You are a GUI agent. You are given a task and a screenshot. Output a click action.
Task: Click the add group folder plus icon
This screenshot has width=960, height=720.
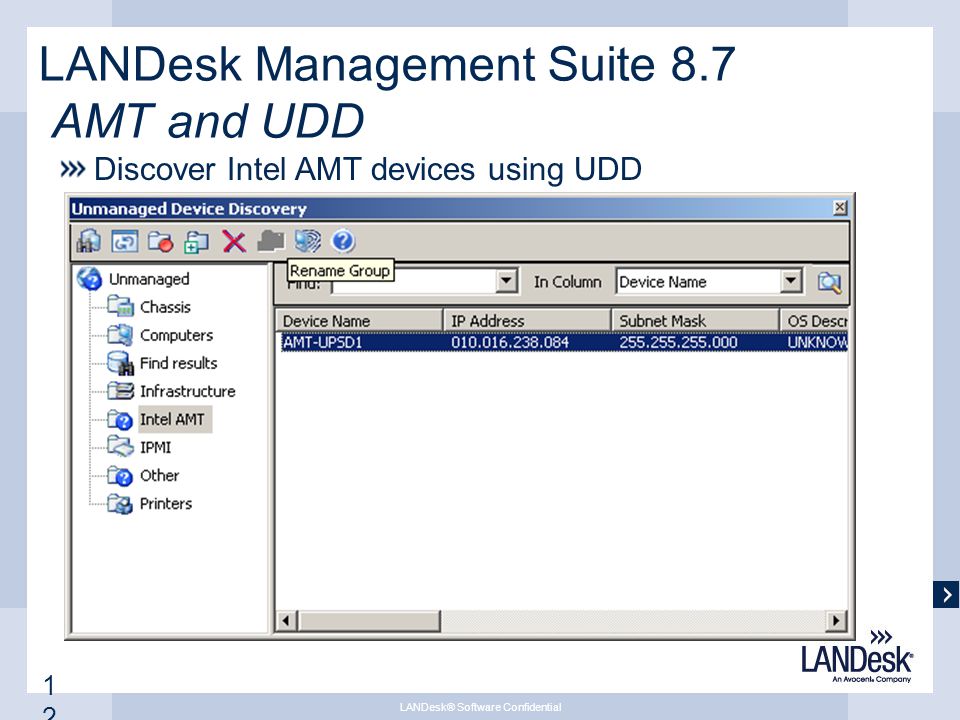[x=196, y=241]
